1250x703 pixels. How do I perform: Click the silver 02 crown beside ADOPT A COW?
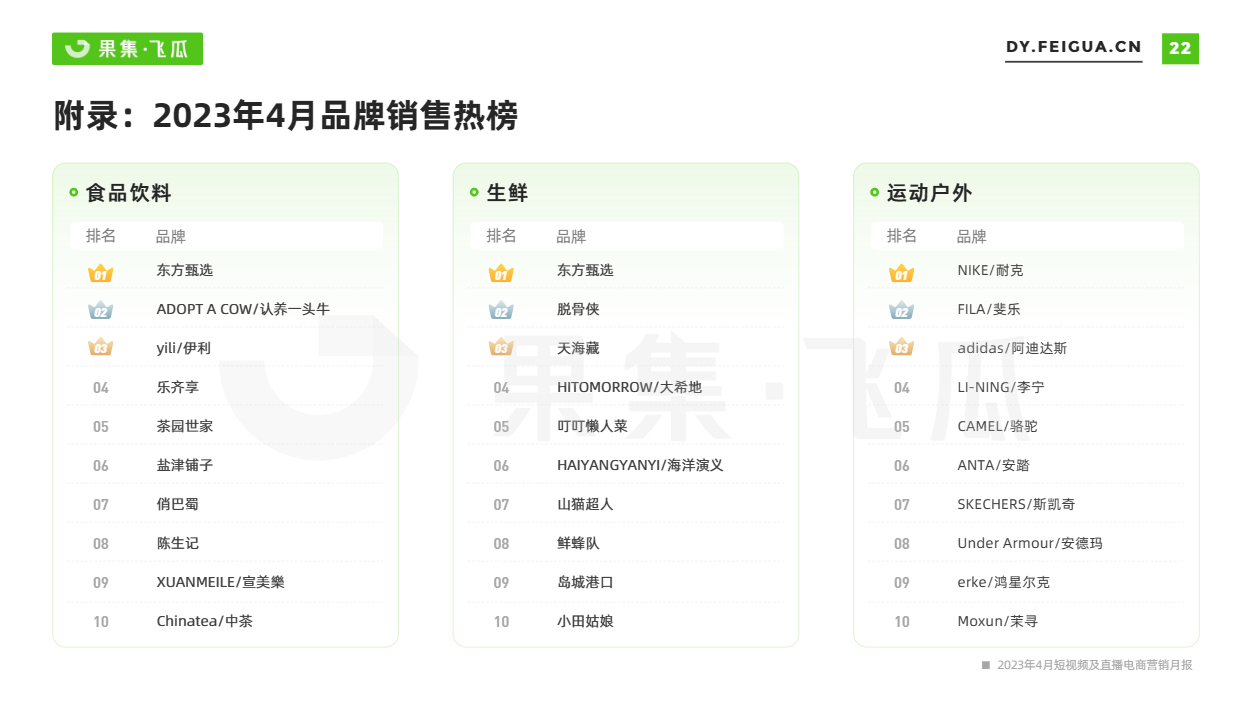point(101,311)
